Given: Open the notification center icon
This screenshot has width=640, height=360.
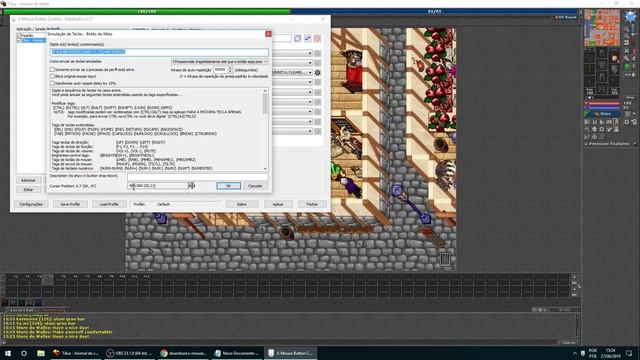Looking at the screenshot, I should [x=629, y=353].
